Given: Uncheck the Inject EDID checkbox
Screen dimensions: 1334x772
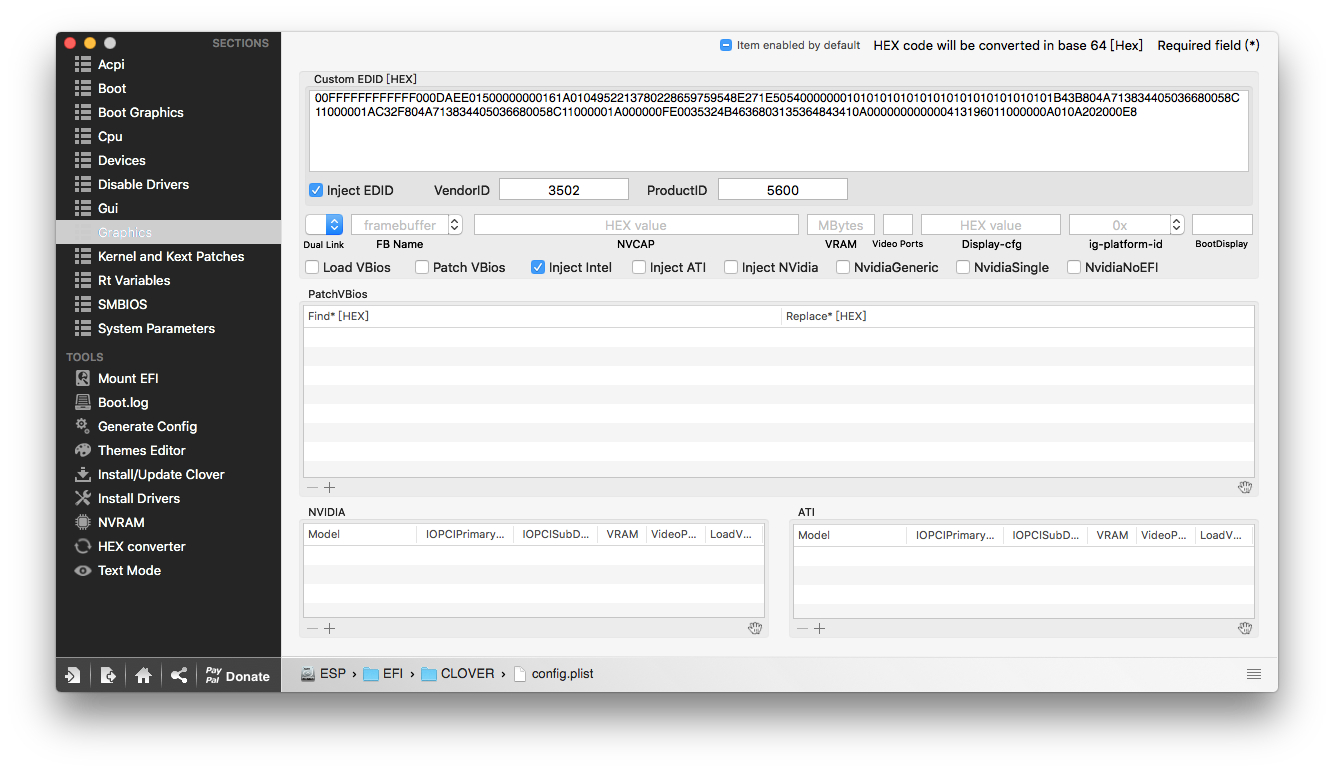Looking at the screenshot, I should coord(316,190).
